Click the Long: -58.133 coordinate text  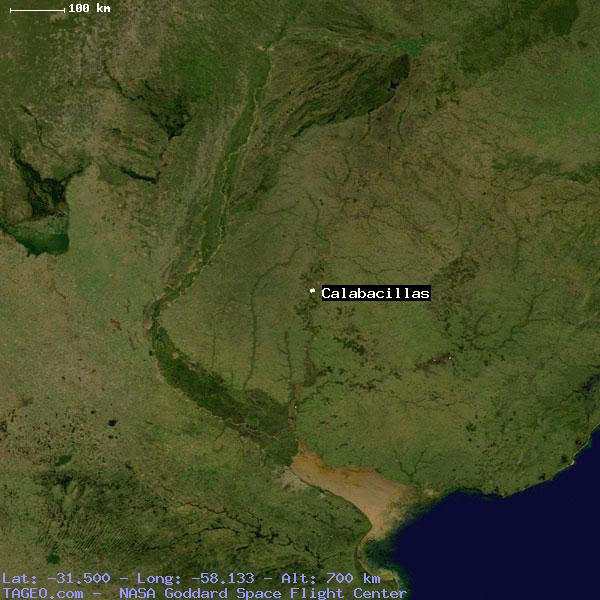click(196, 578)
